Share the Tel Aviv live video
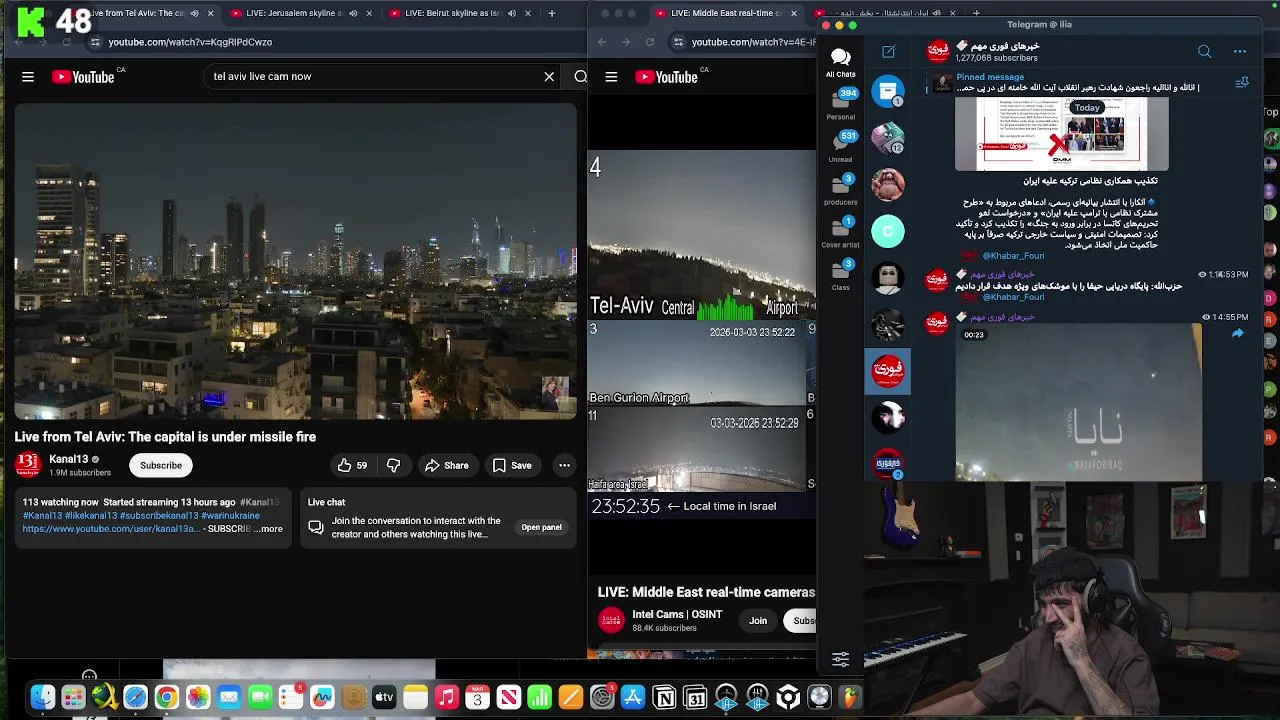This screenshot has height=720, width=1280. 446,465
